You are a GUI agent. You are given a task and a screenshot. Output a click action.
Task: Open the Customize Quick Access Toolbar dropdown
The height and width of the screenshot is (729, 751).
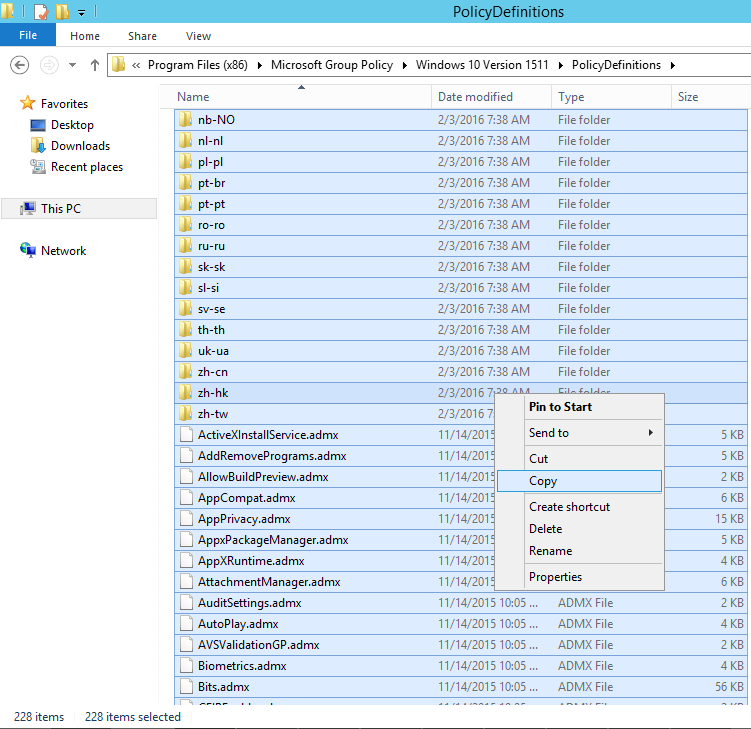pos(81,13)
